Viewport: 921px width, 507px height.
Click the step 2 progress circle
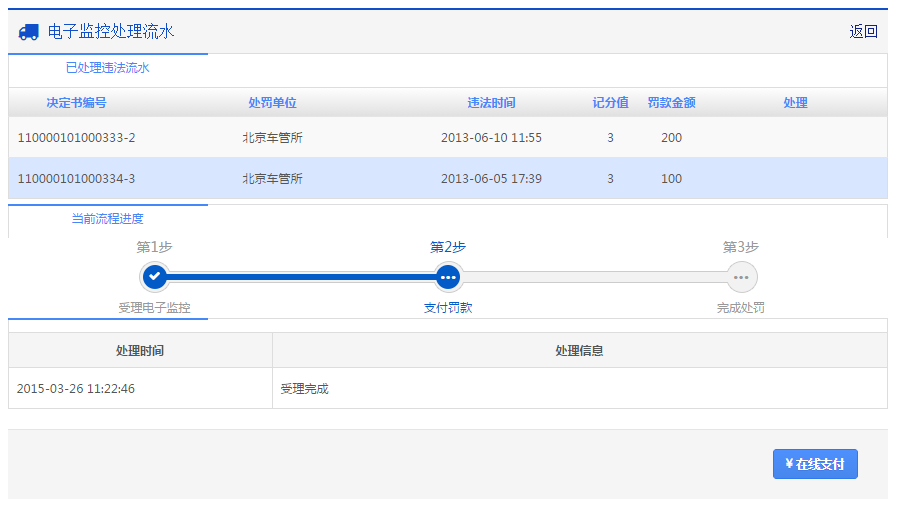[448, 277]
